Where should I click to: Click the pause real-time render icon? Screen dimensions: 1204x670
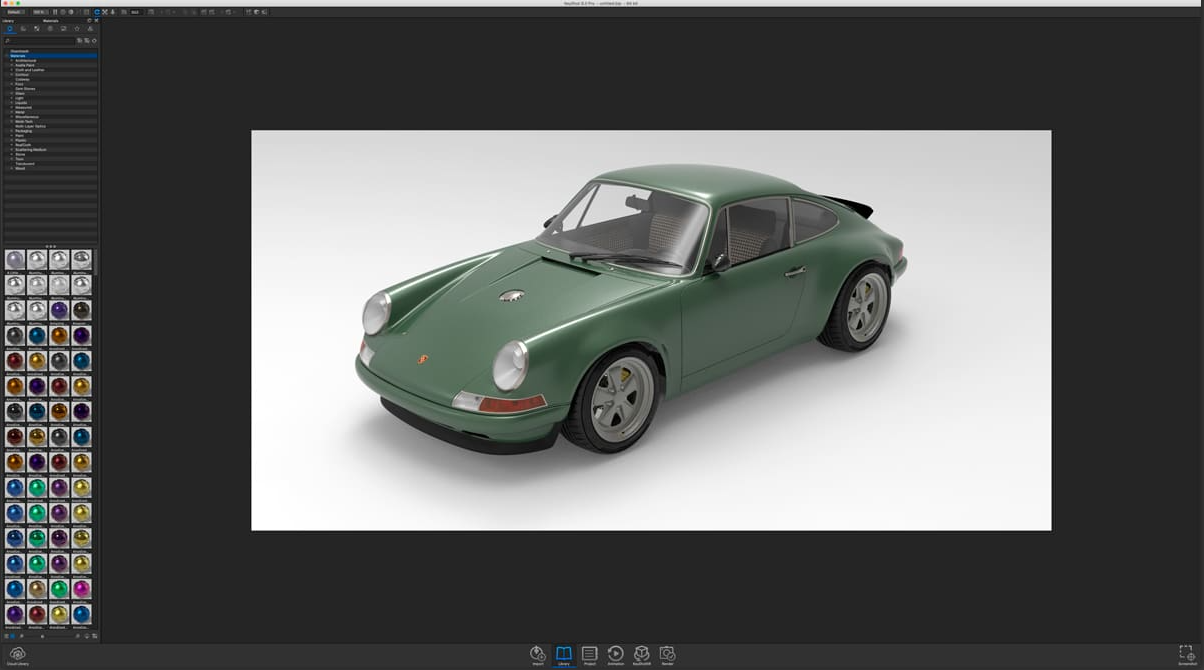[55, 12]
